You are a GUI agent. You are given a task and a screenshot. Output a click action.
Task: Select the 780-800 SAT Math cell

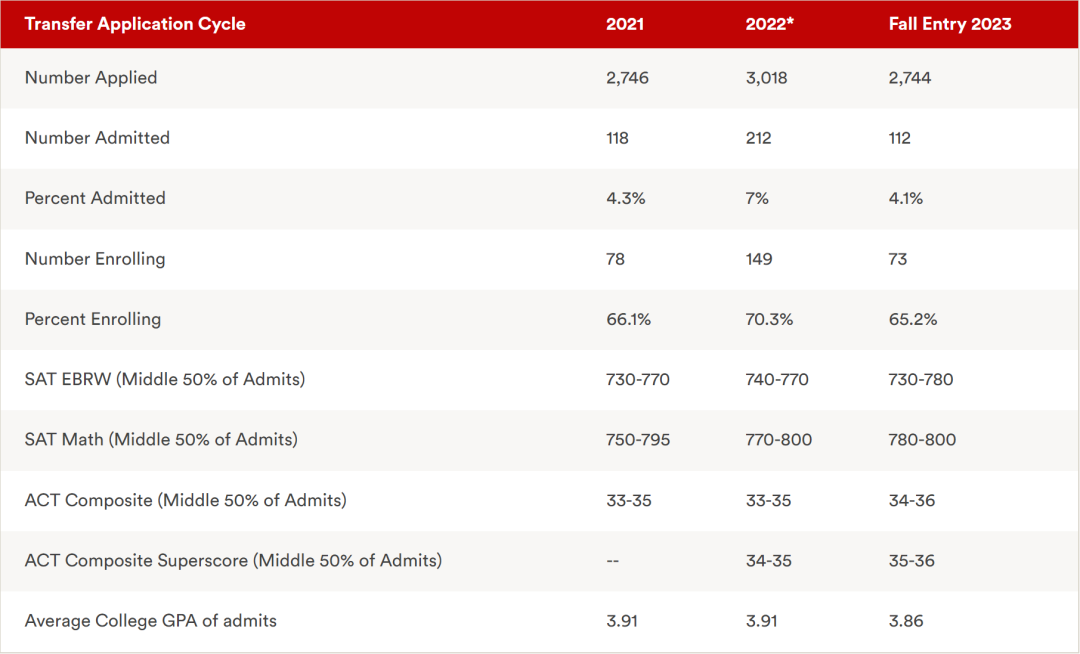(x=922, y=440)
